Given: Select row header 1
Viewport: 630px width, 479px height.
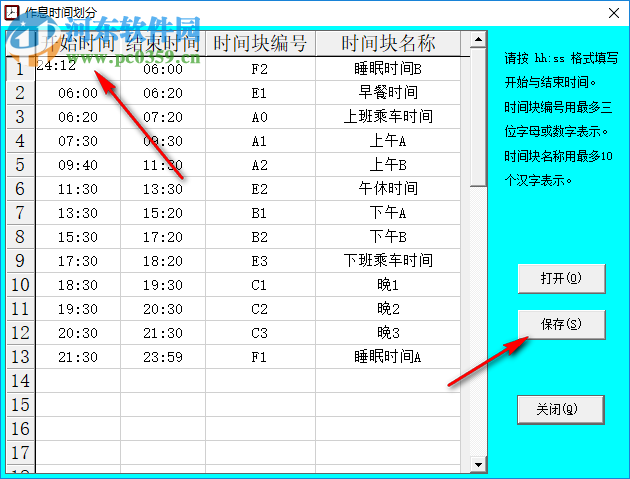Looking at the screenshot, I should tap(20, 69).
